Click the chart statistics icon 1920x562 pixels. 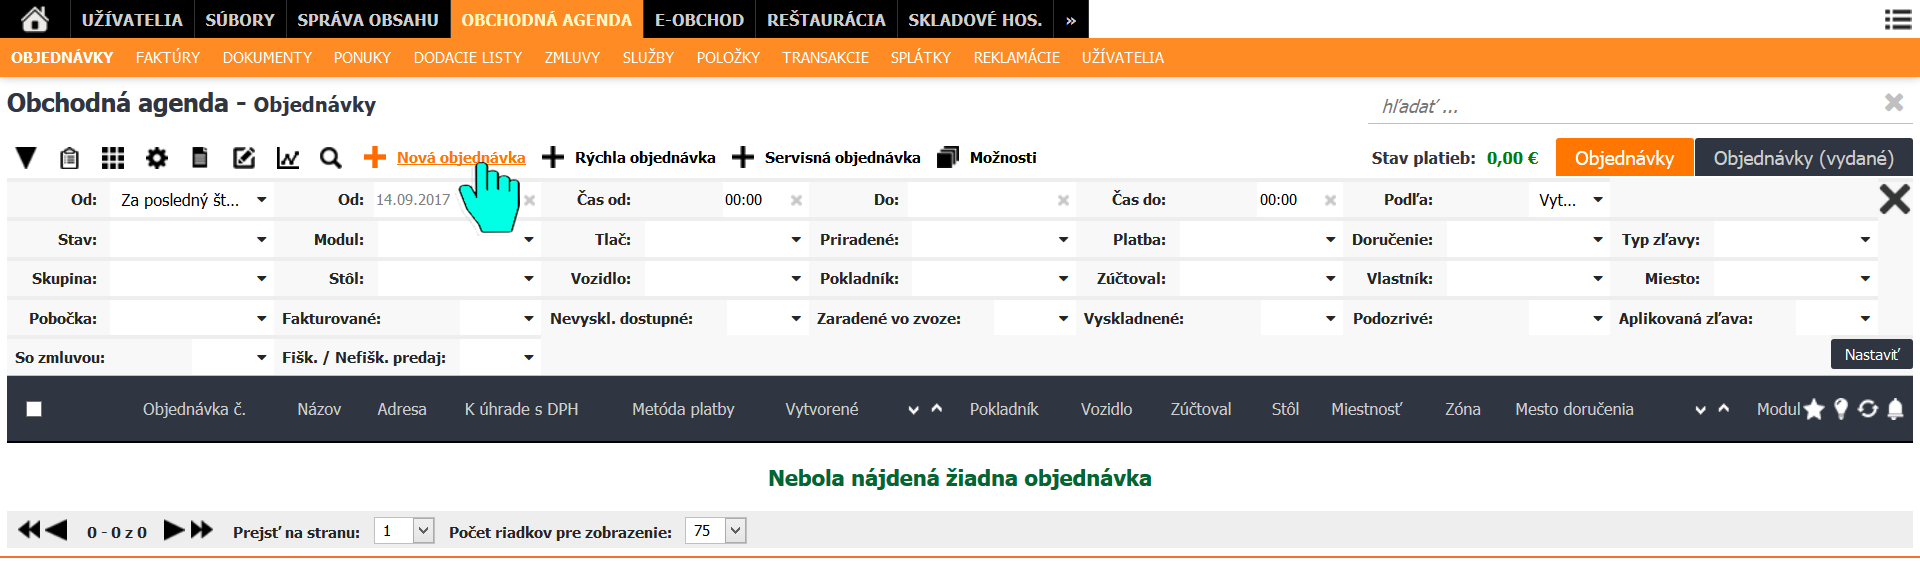288,158
